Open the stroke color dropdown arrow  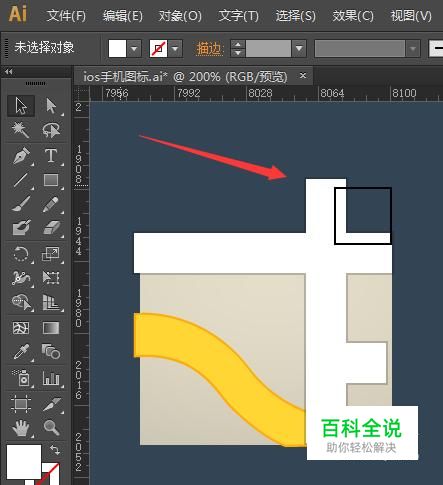[175, 49]
